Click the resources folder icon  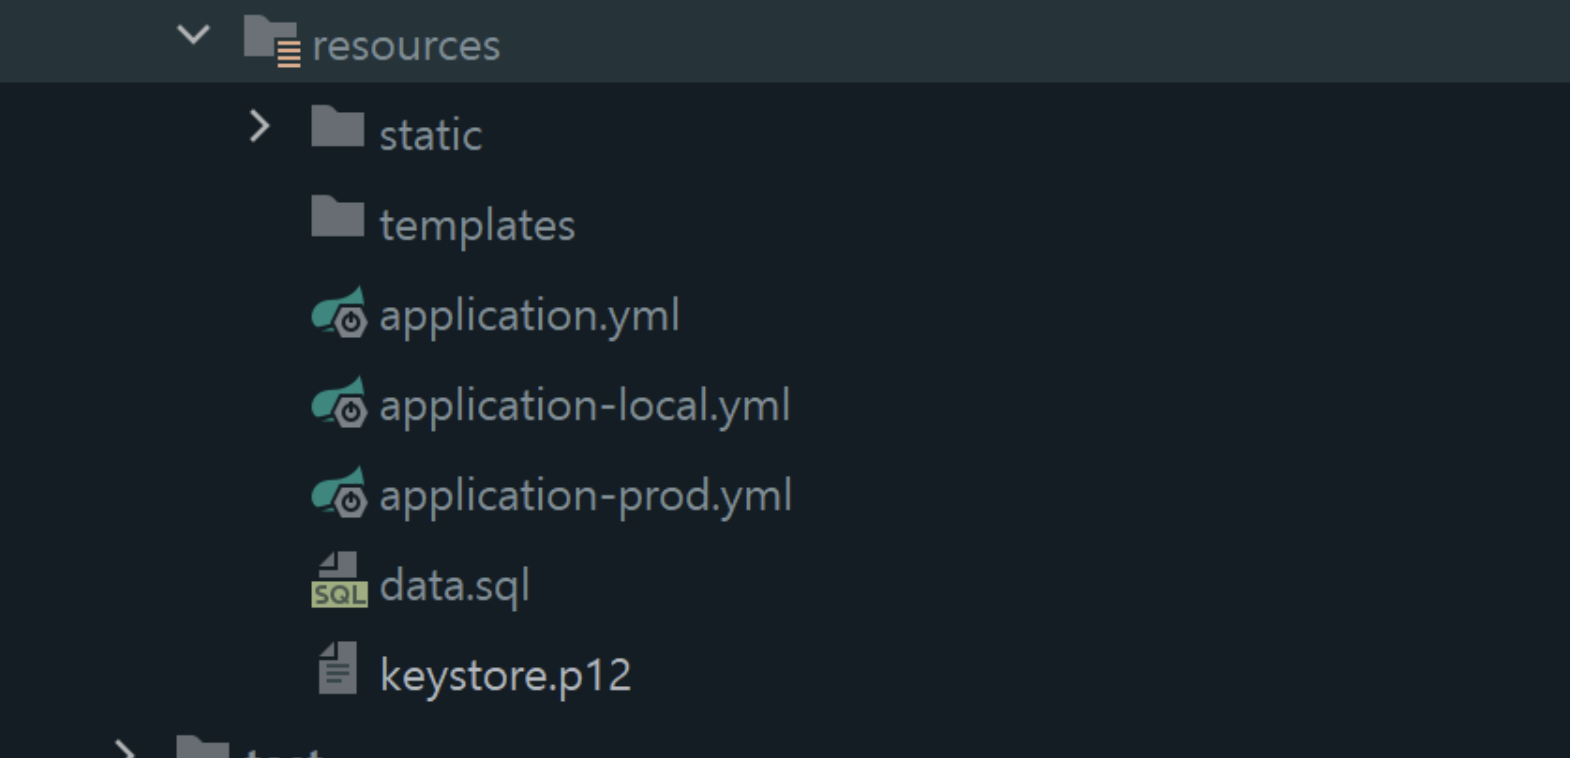coord(271,42)
